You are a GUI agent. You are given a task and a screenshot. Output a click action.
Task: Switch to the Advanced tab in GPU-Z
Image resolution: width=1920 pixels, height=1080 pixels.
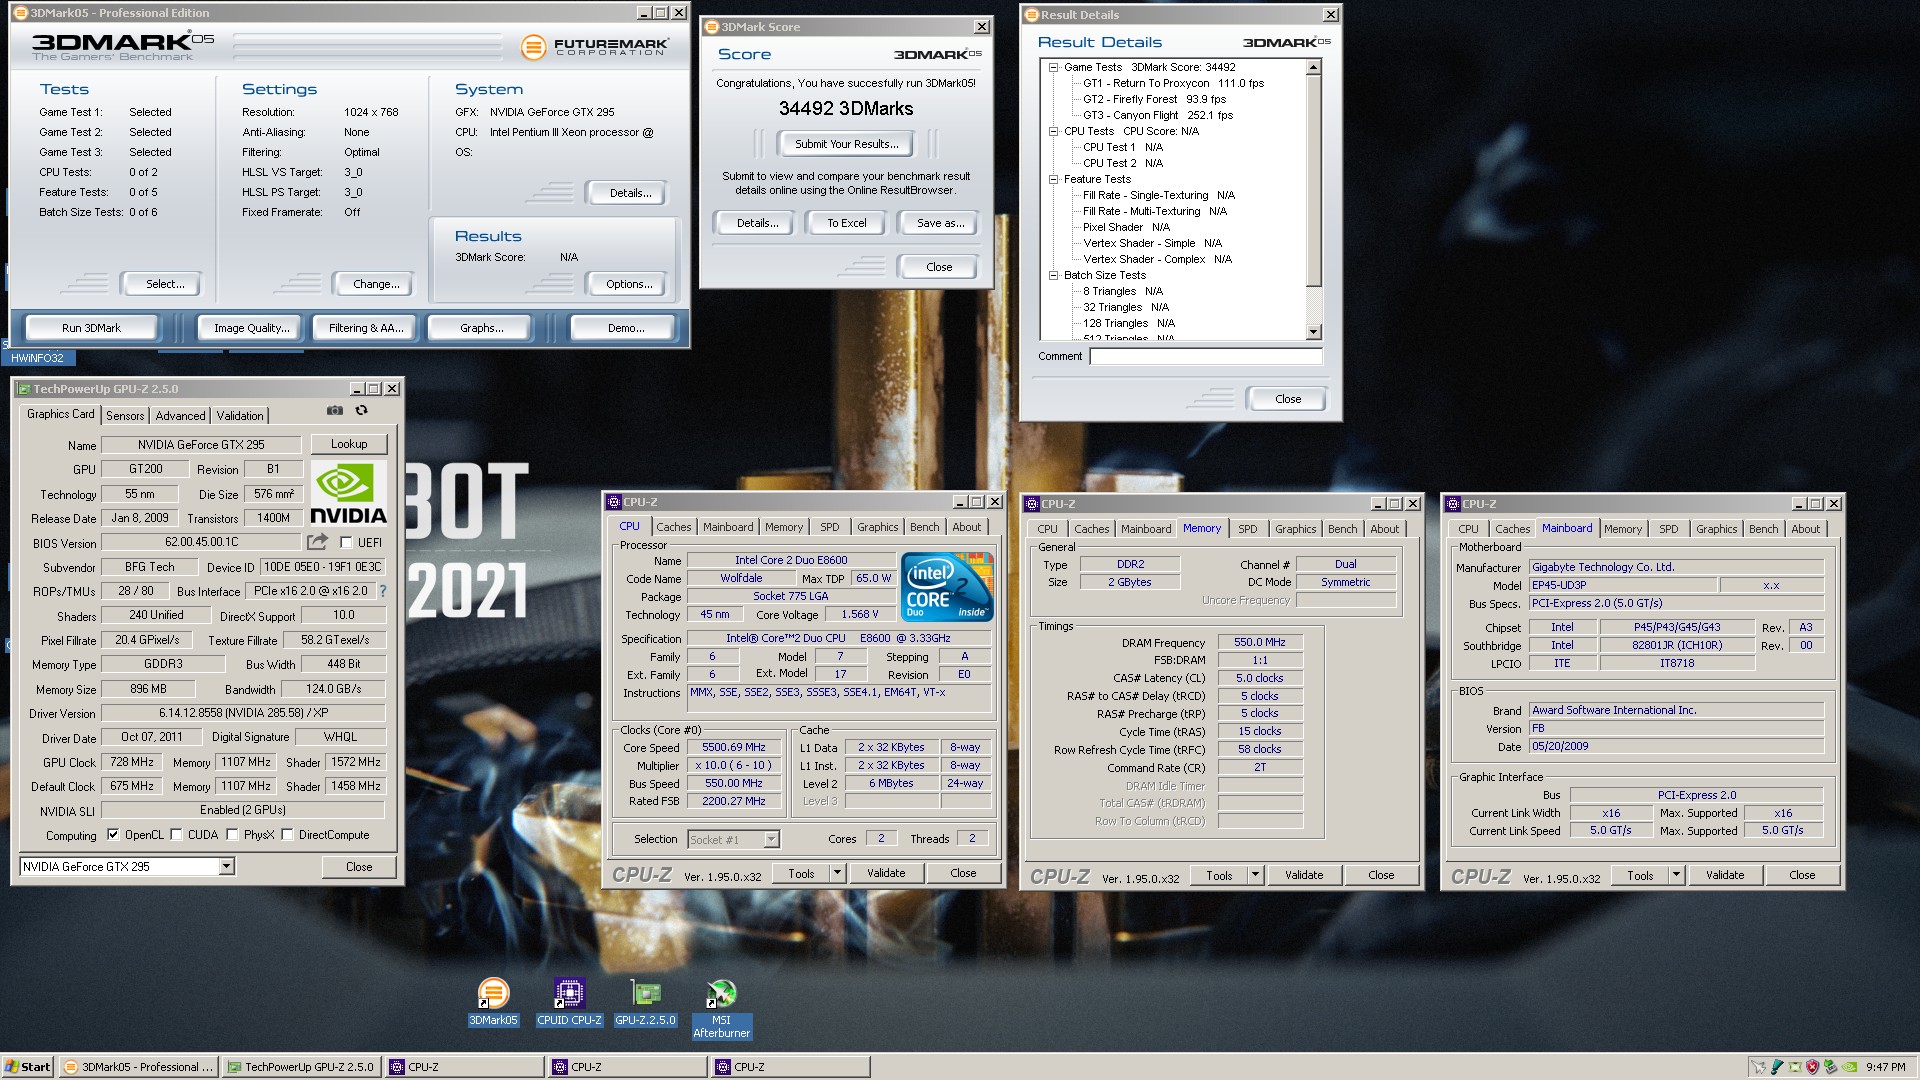(180, 416)
